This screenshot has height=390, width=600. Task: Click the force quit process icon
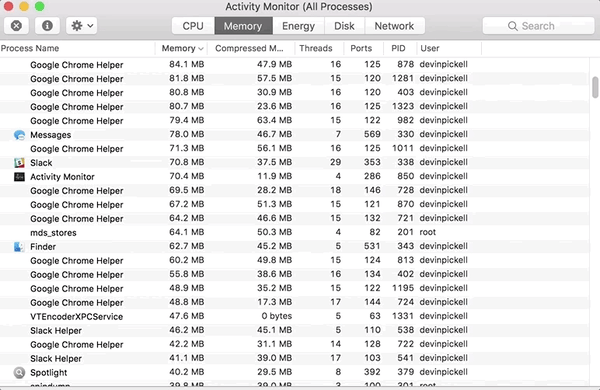point(16,26)
